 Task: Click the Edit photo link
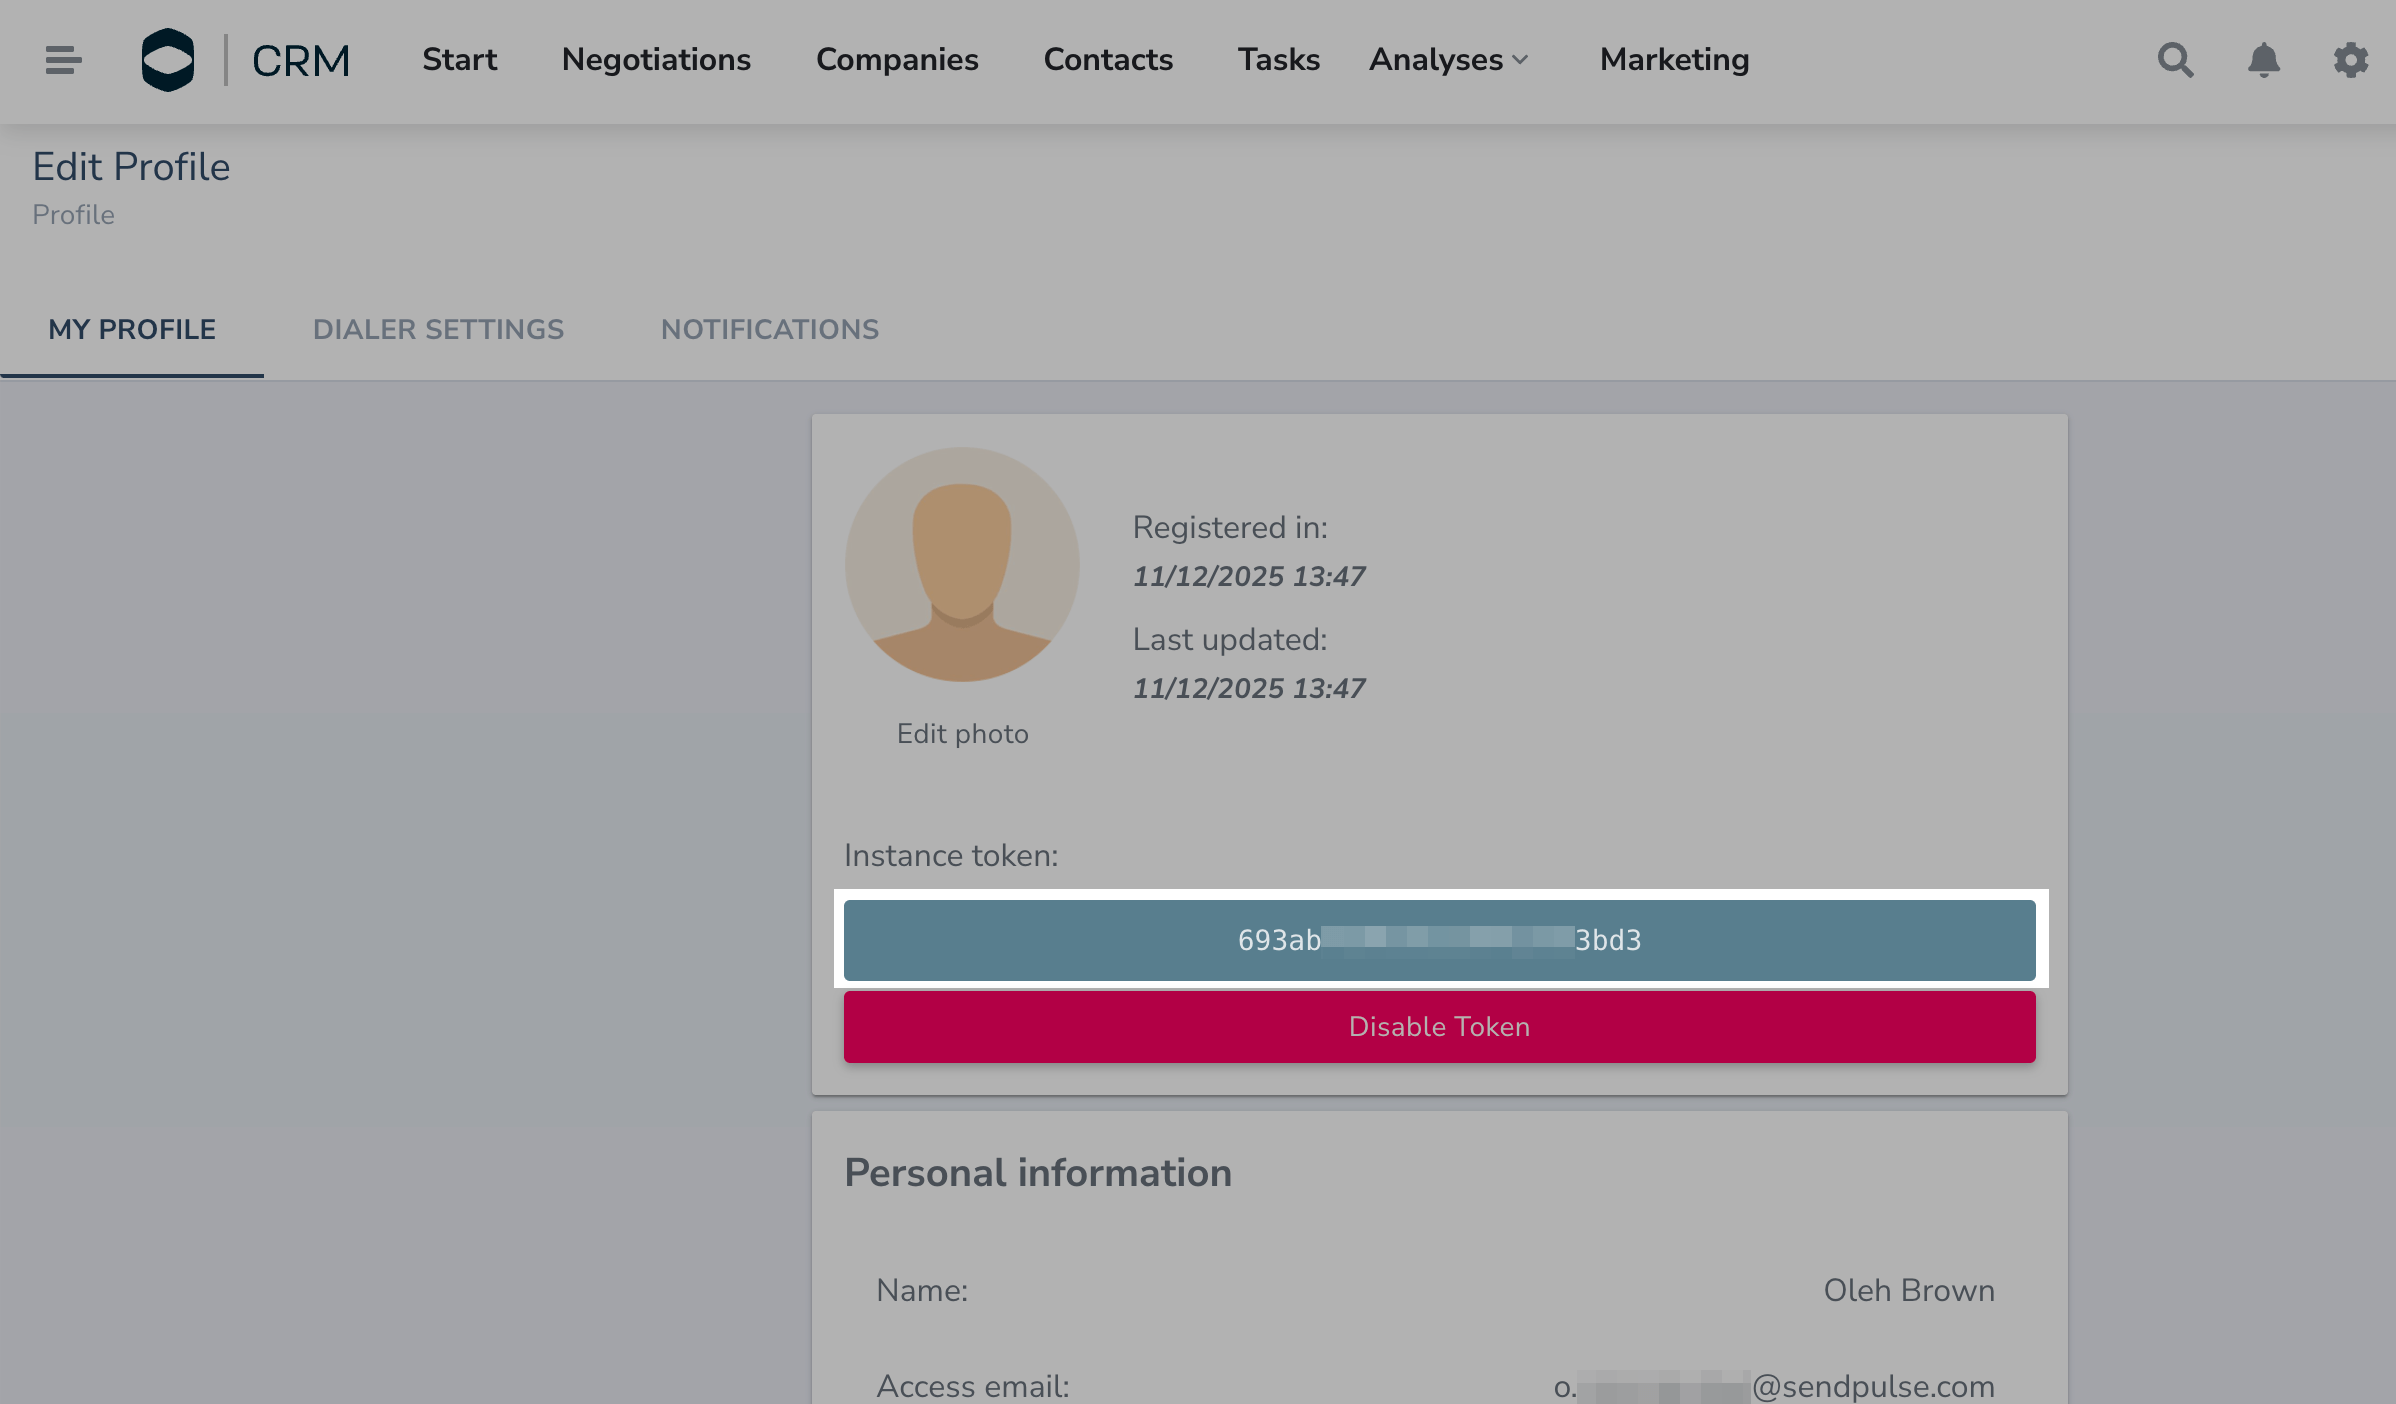pyautogui.click(x=962, y=733)
